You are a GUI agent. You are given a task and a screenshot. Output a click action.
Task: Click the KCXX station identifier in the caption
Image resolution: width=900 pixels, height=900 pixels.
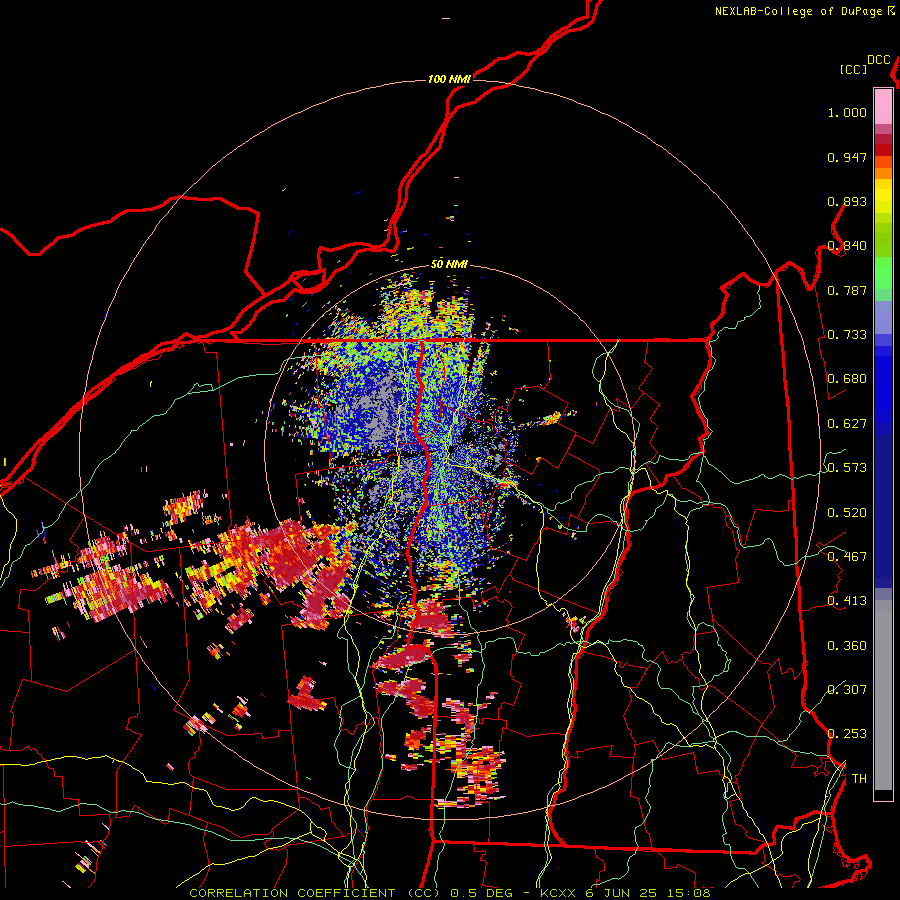557,893
